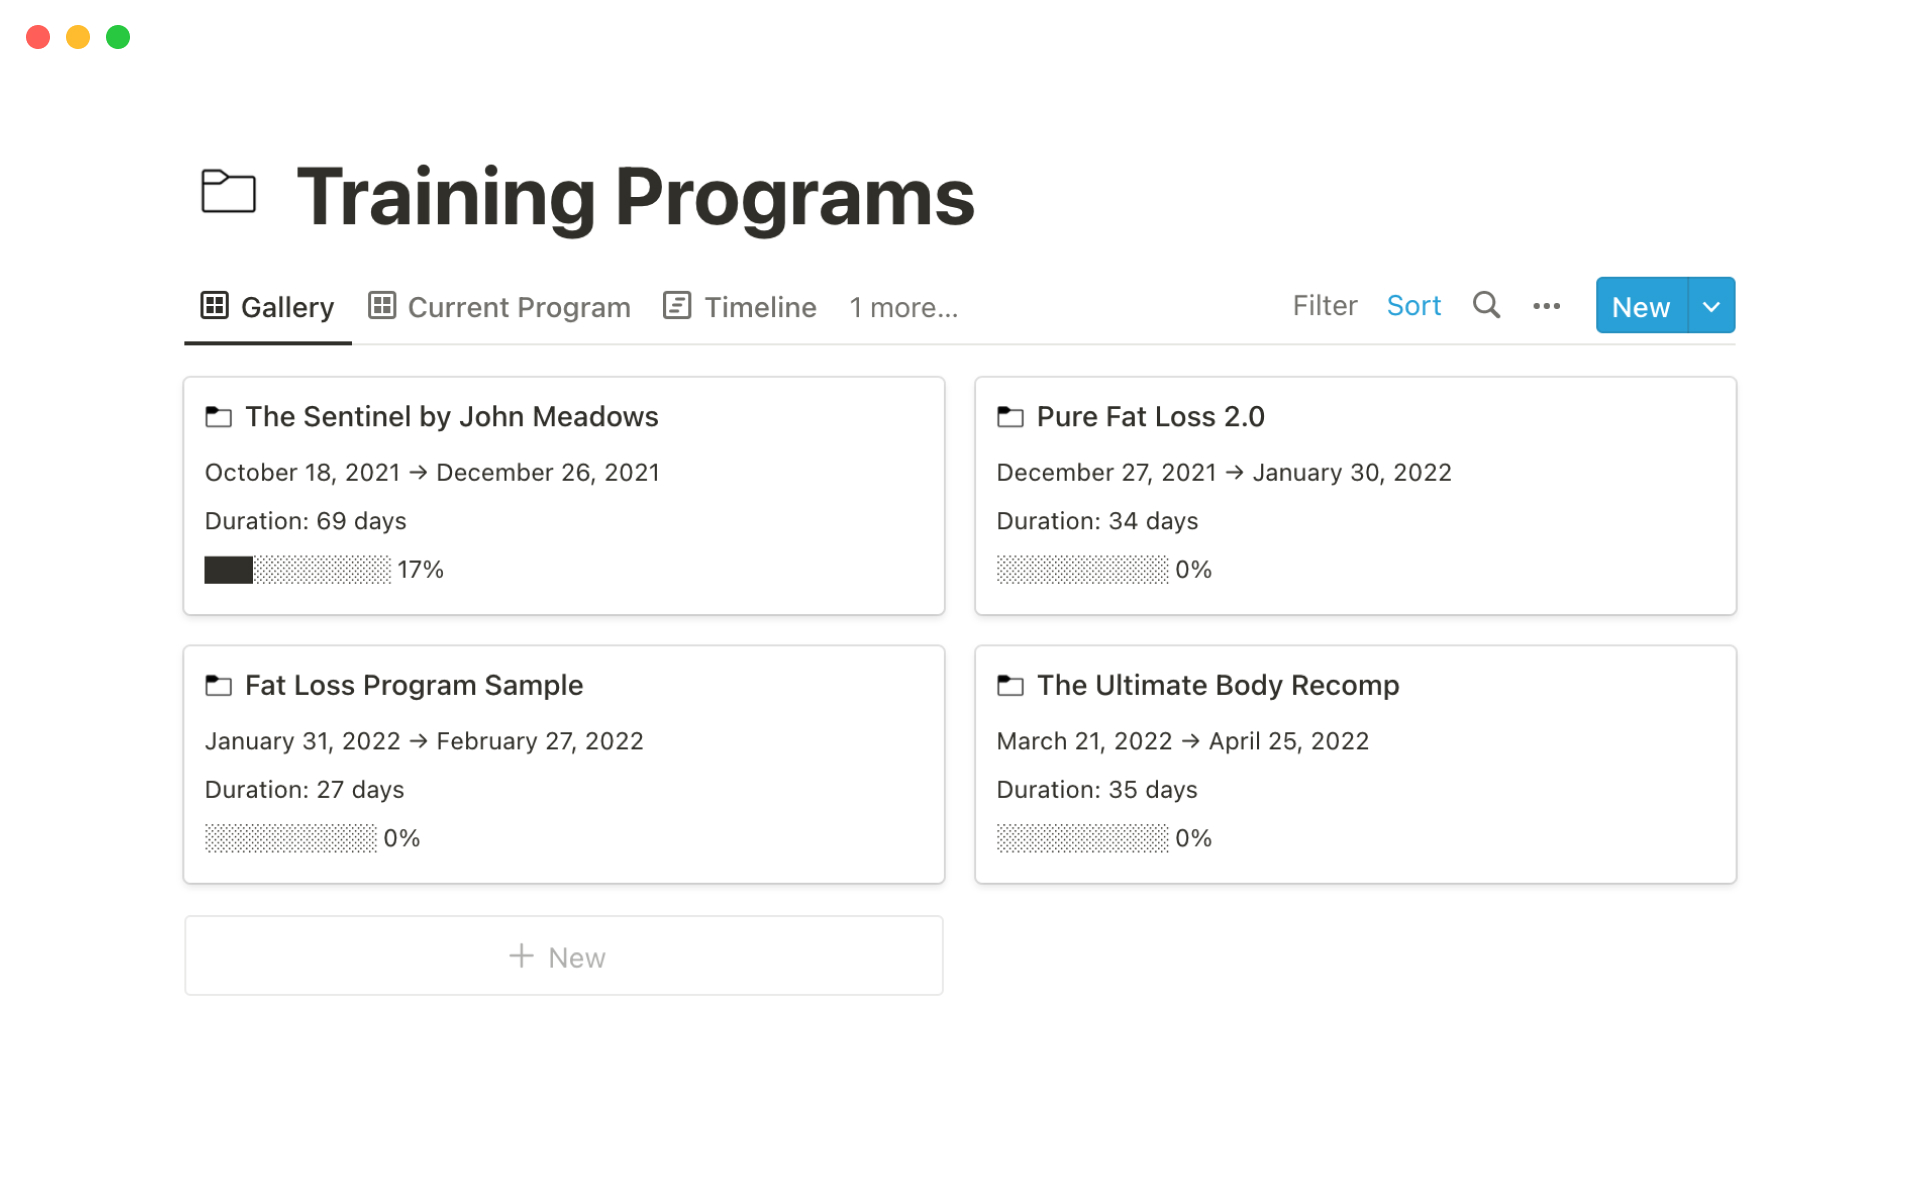1920x1200 pixels.
Task: Click the Timeline view icon
Action: click(x=677, y=305)
